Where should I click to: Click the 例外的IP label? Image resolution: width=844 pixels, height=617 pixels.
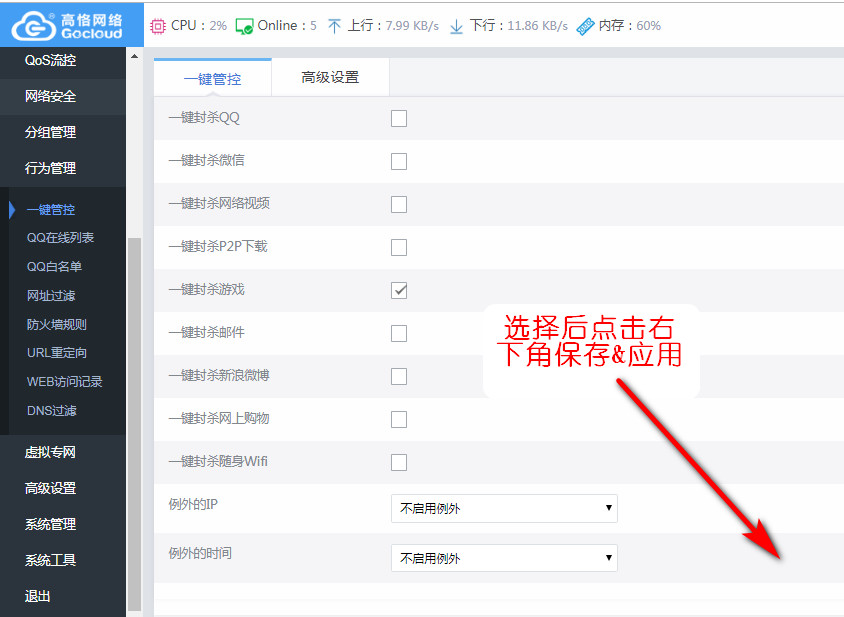(x=193, y=504)
